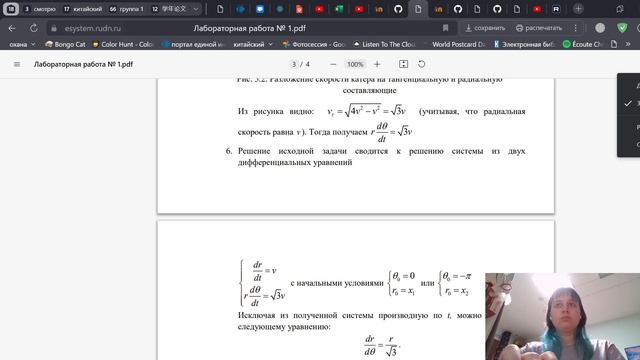This screenshot has height=360, width=640.
Task: Open the PDF viewer sidebar hamburger menu
Action: click(x=17, y=64)
